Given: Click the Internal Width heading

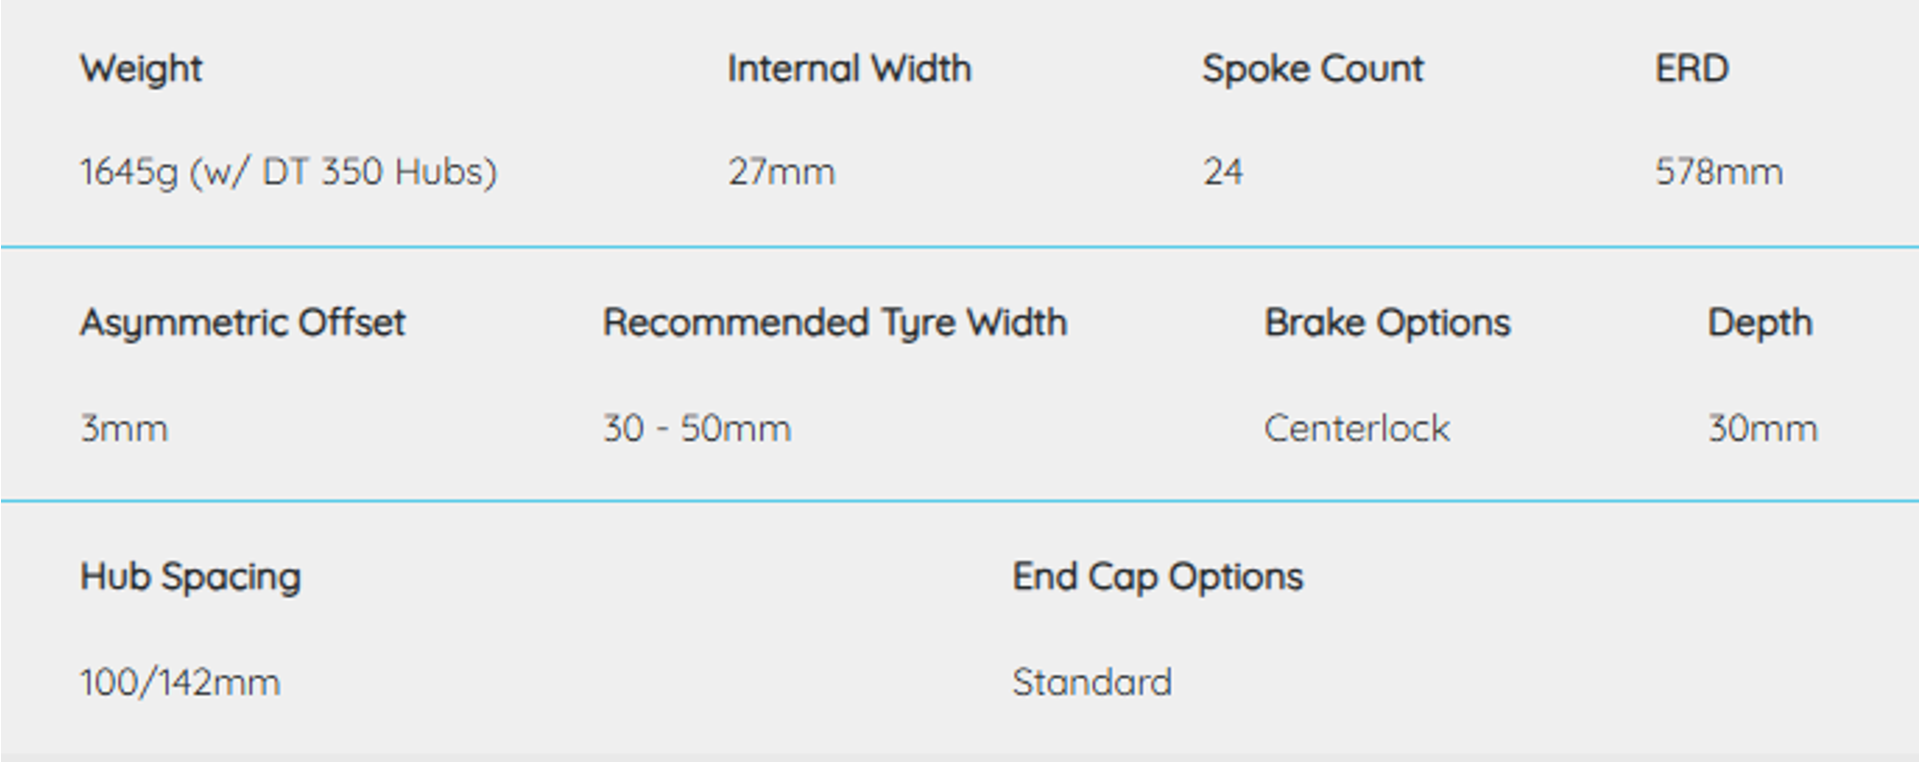Looking at the screenshot, I should (849, 69).
